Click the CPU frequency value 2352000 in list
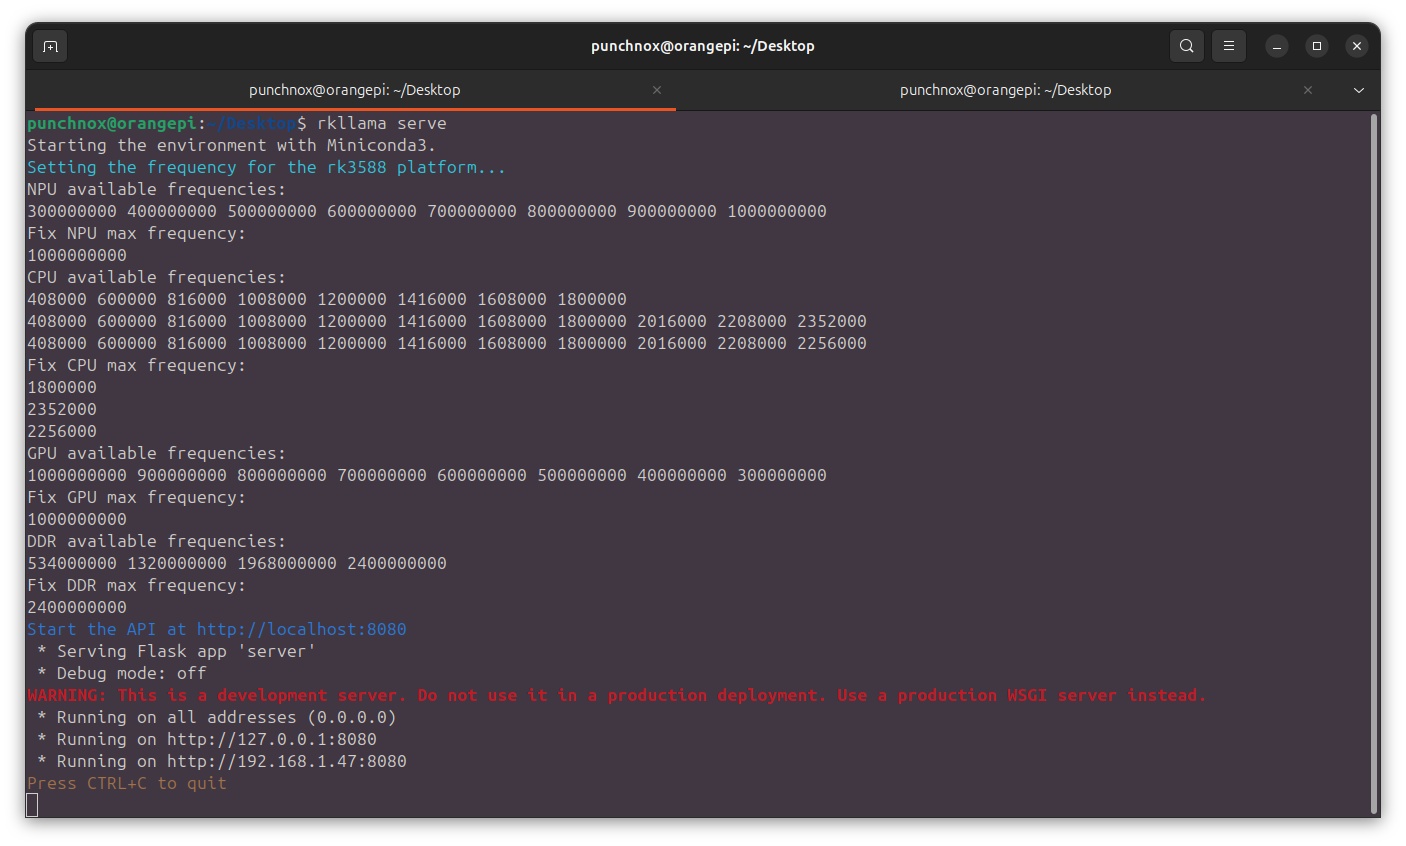Viewport: 1406px width, 846px height. click(x=832, y=322)
